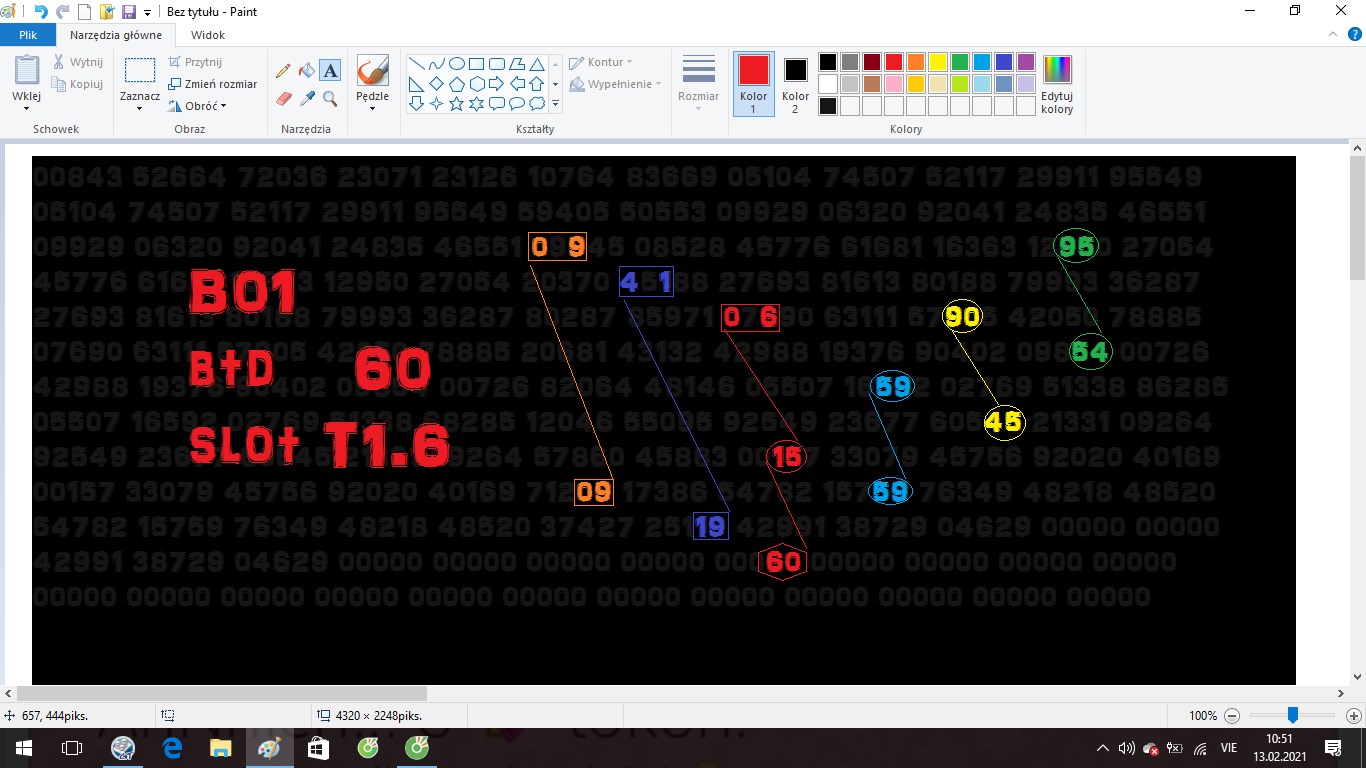Open the Wklej paste dropdown arrow
The image size is (1366, 768).
tap(27, 108)
